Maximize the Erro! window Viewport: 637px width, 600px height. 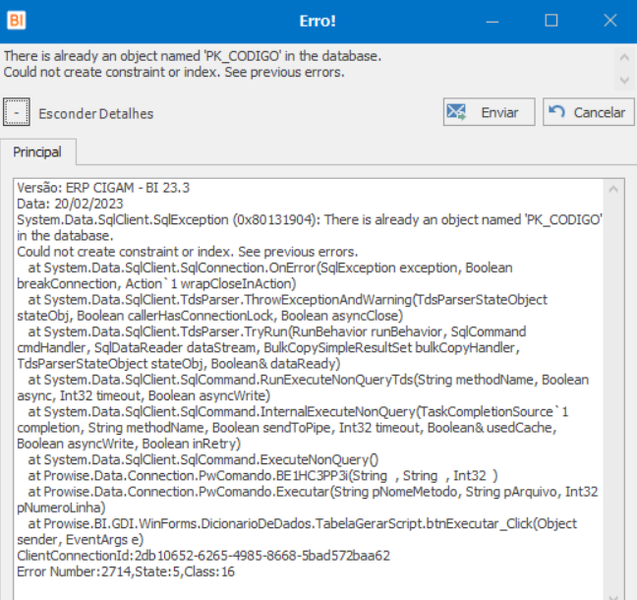[551, 21]
